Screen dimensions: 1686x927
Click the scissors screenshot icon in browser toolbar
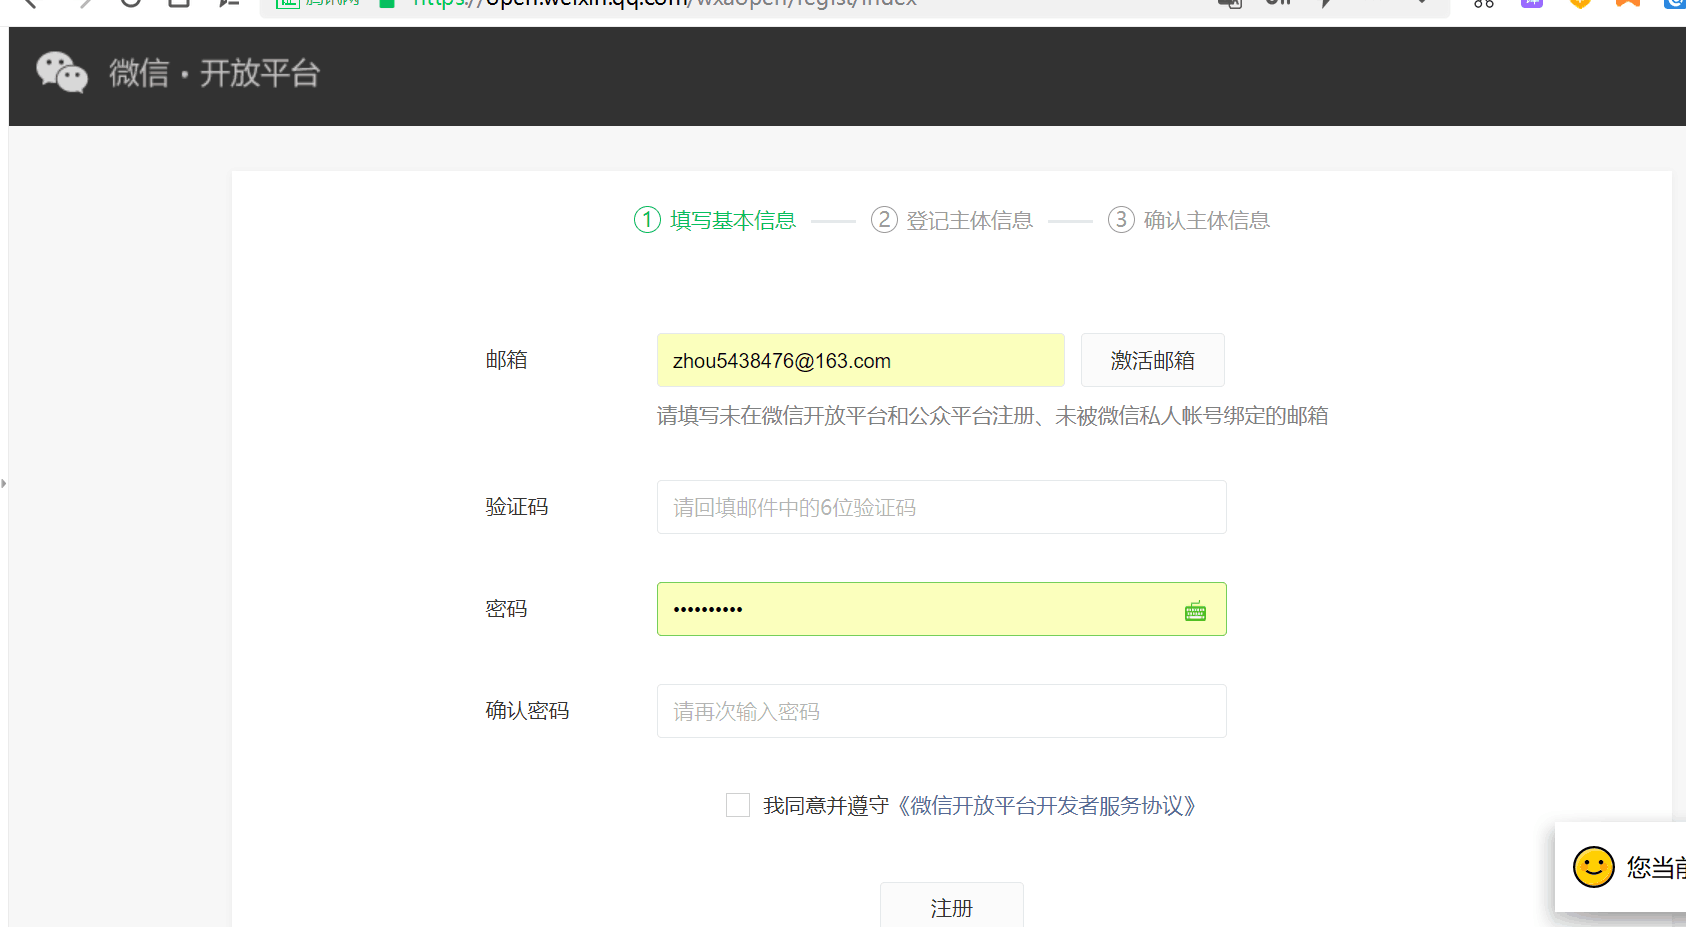[1483, 3]
